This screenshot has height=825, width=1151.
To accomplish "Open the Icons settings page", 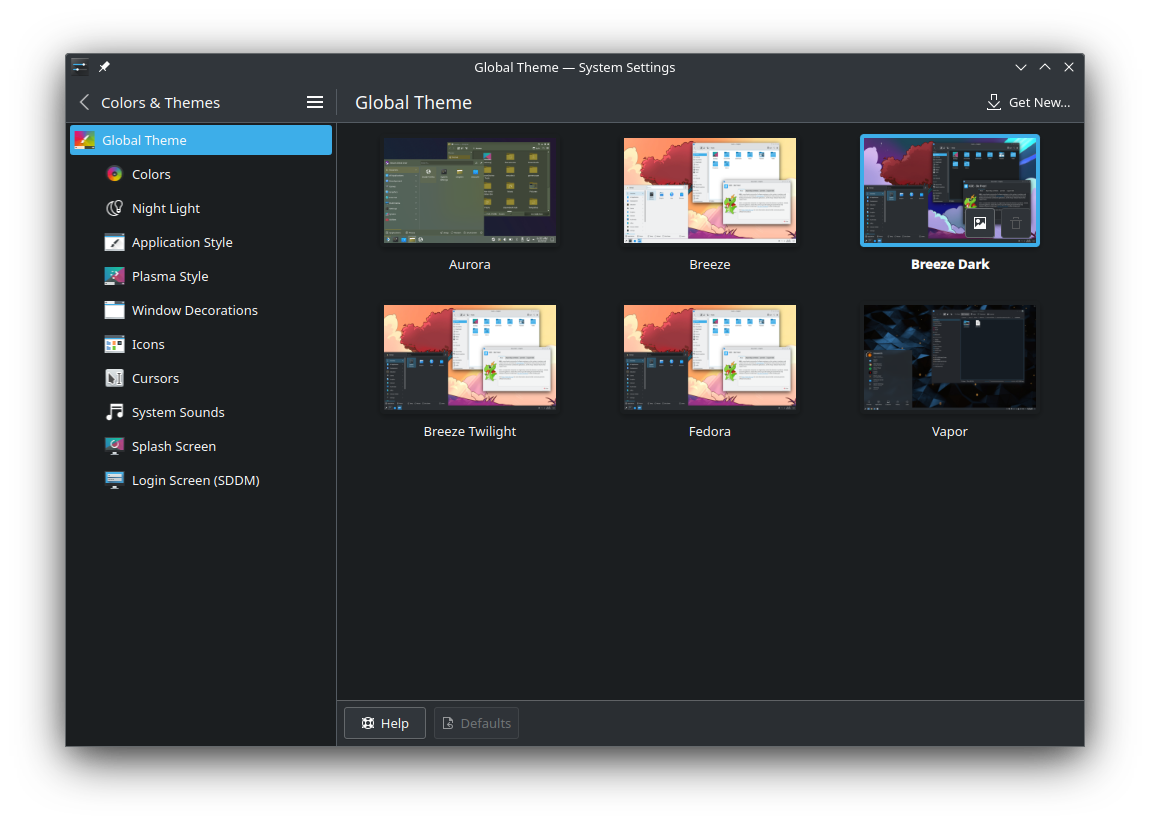I will point(201,344).
